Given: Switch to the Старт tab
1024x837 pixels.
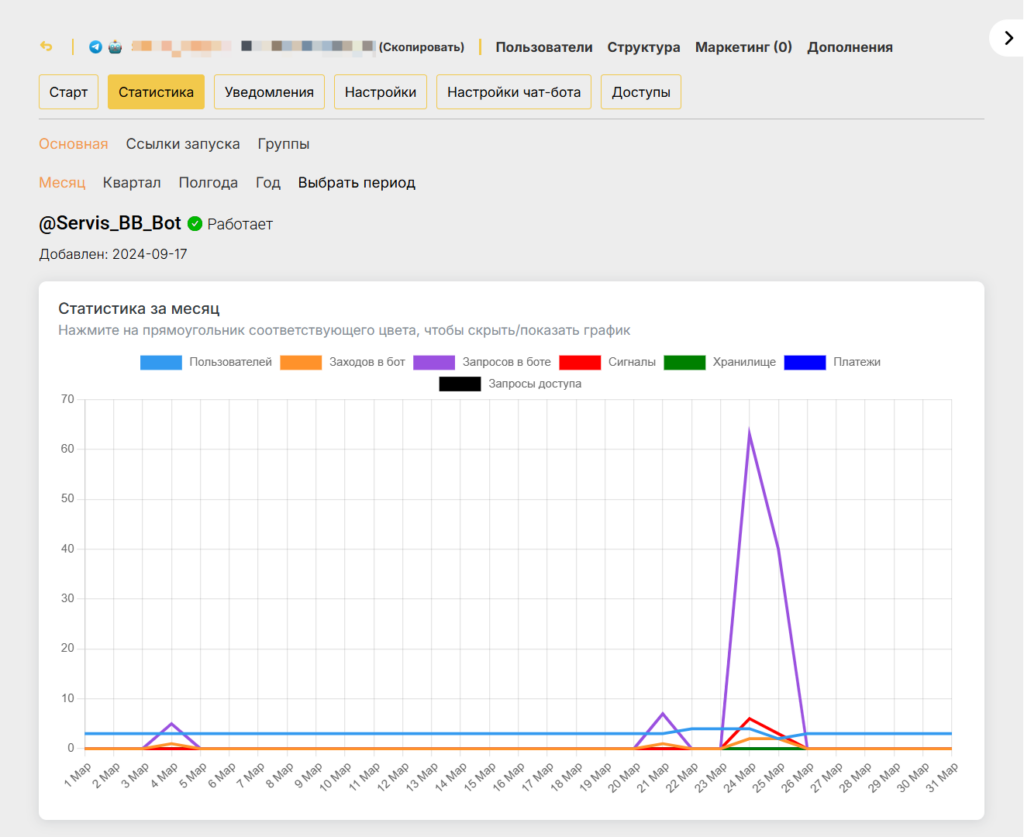Looking at the screenshot, I should (69, 92).
